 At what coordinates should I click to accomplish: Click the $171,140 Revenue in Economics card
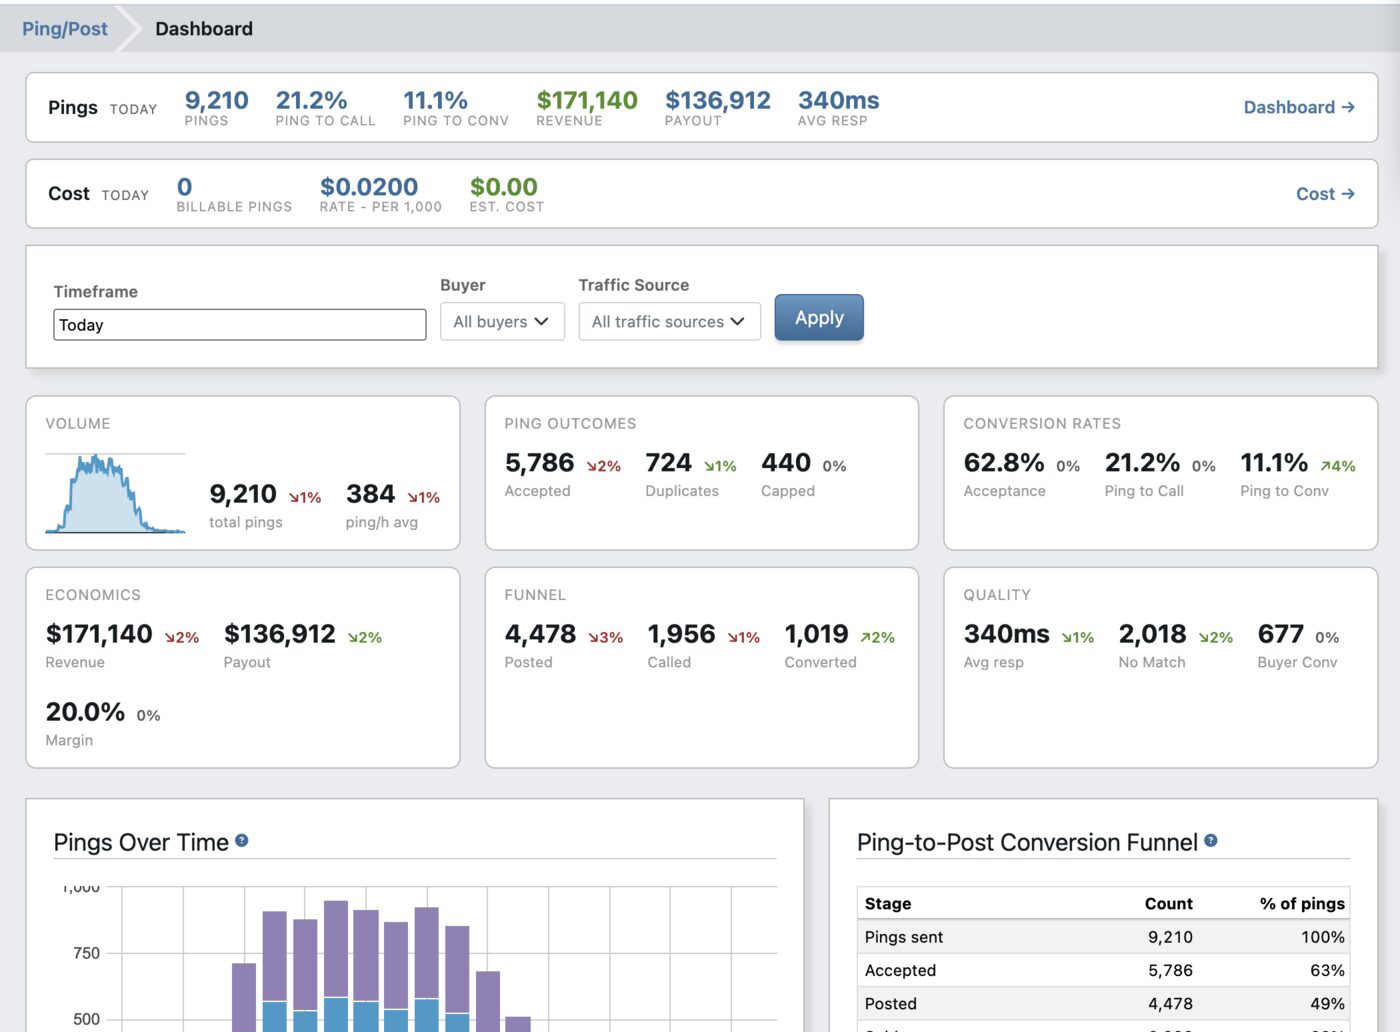coord(99,634)
